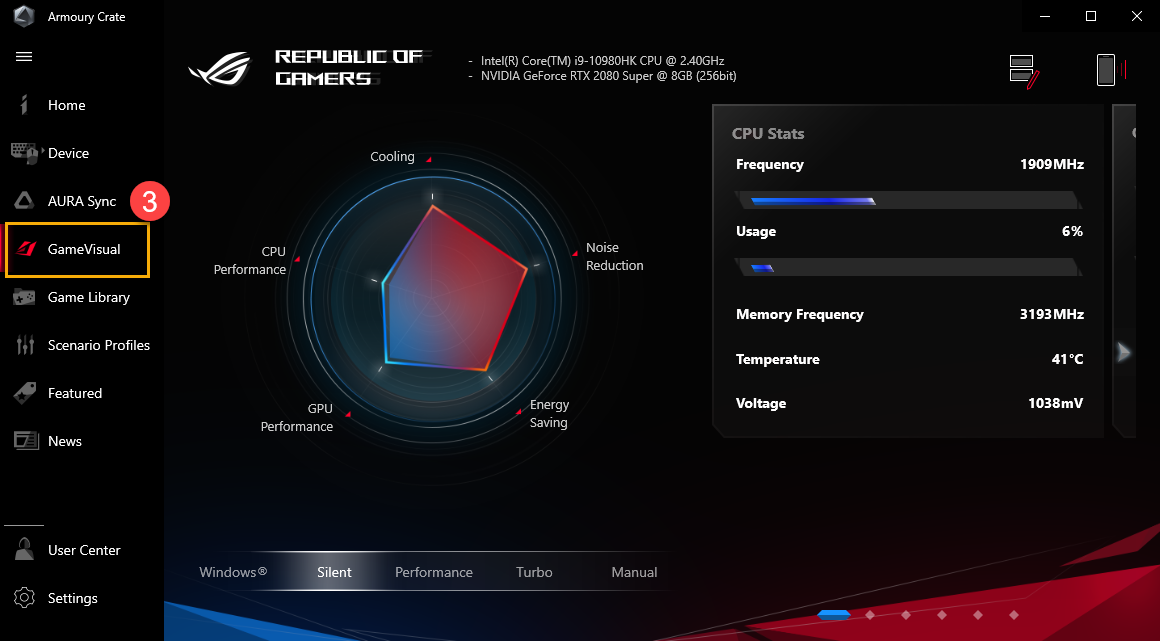Click the User Center avatar icon
The height and width of the screenshot is (641, 1160).
point(24,549)
